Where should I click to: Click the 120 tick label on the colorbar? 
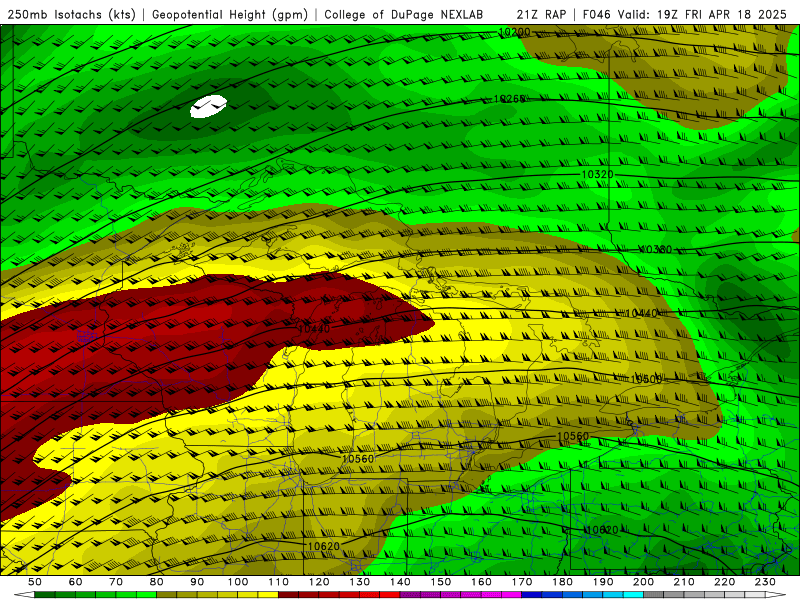[x=319, y=582]
